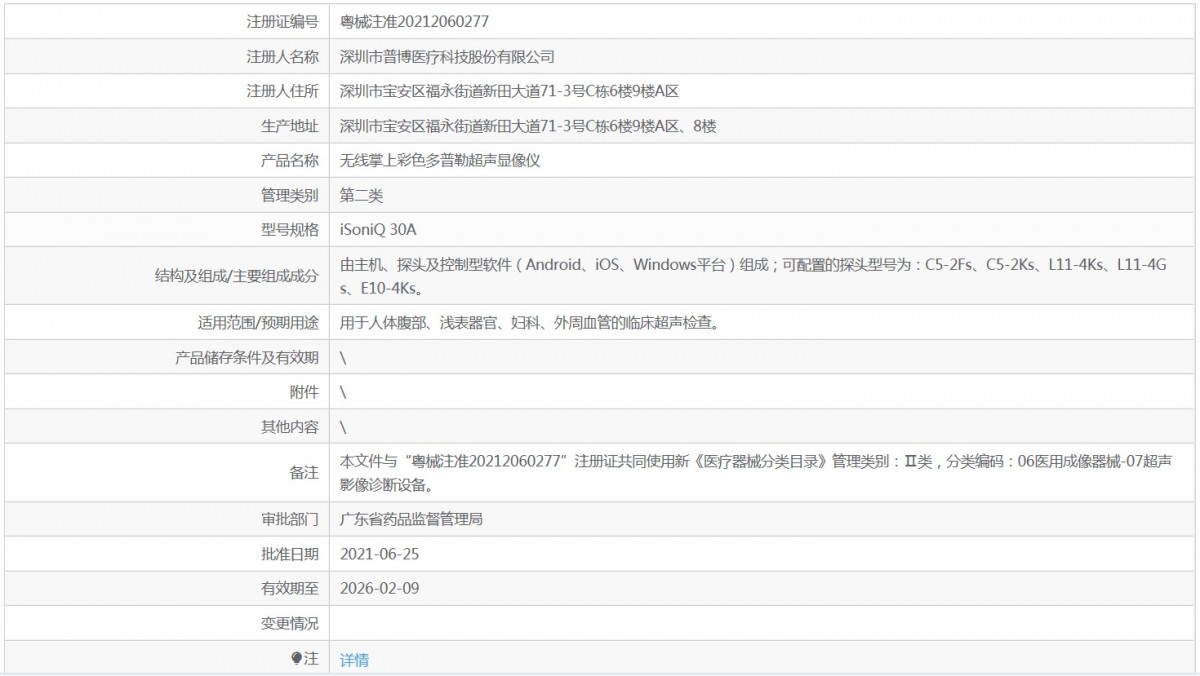The width and height of the screenshot is (1200, 676).
Task: Click the 批准日期 label
Action: (289, 554)
